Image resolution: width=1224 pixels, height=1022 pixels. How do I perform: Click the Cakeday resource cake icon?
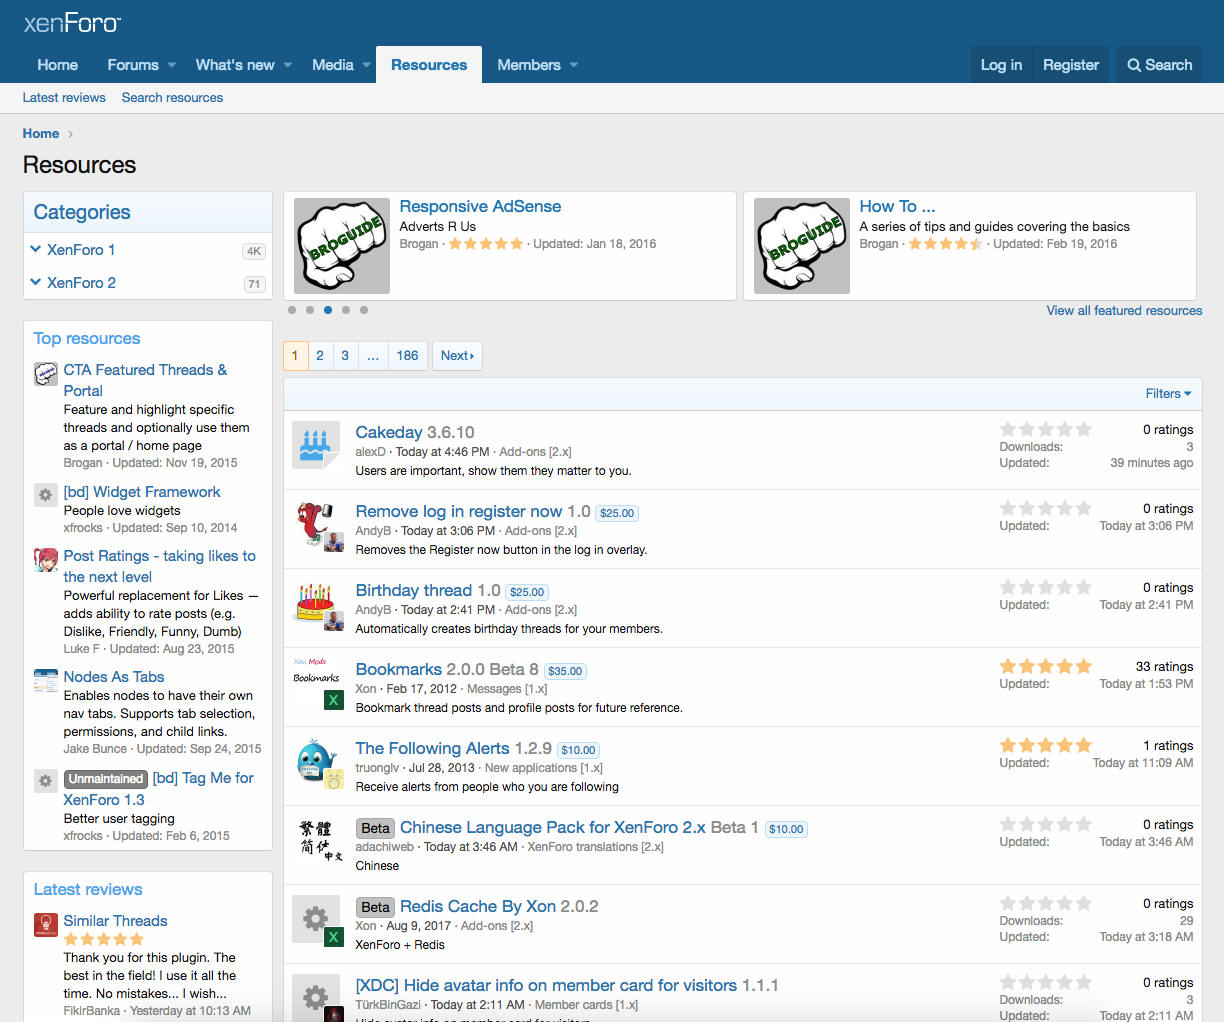316,445
